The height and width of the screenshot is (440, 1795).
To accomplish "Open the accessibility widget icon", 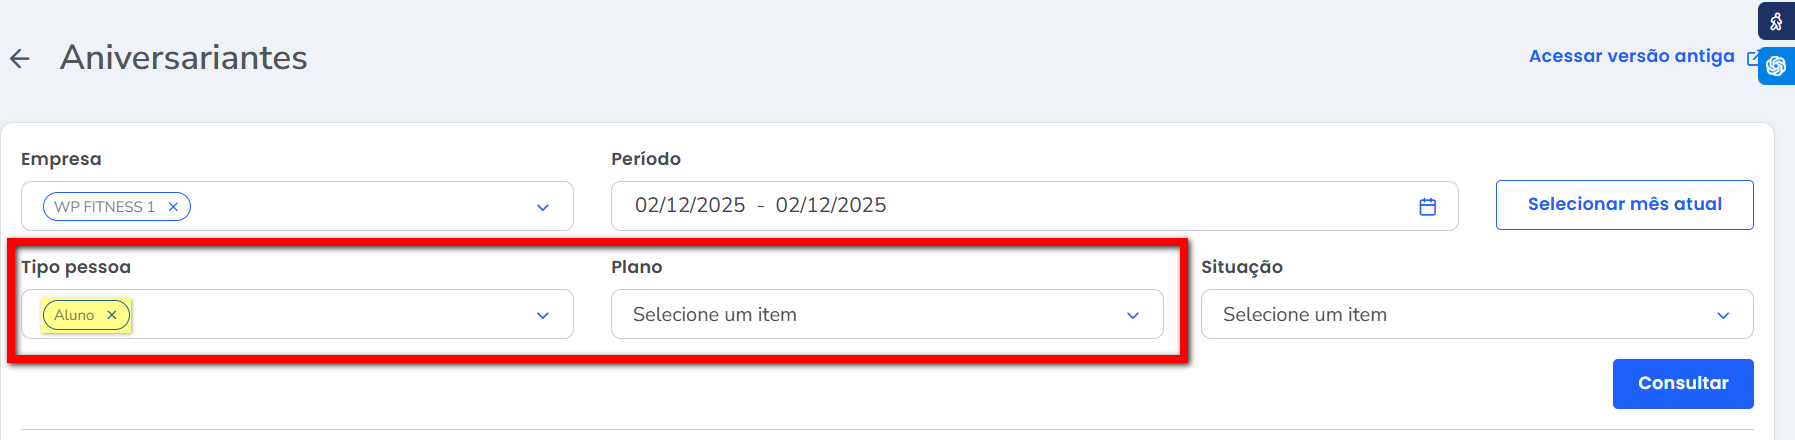I will point(1776,21).
